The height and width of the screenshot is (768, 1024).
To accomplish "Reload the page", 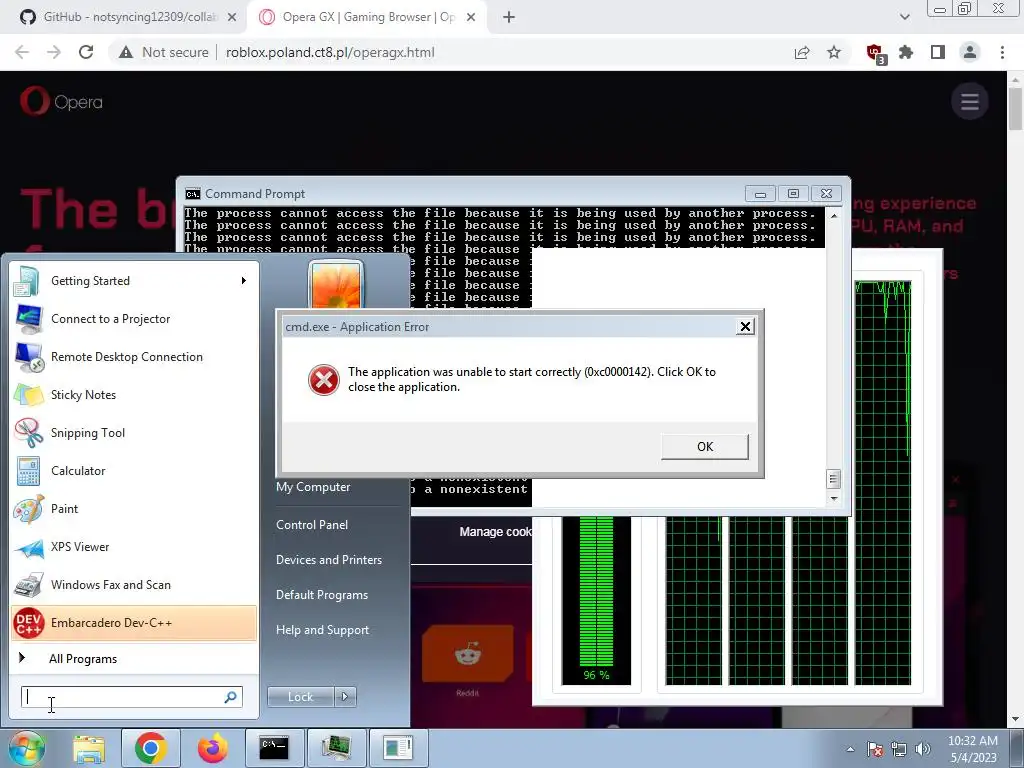I will pos(86,52).
